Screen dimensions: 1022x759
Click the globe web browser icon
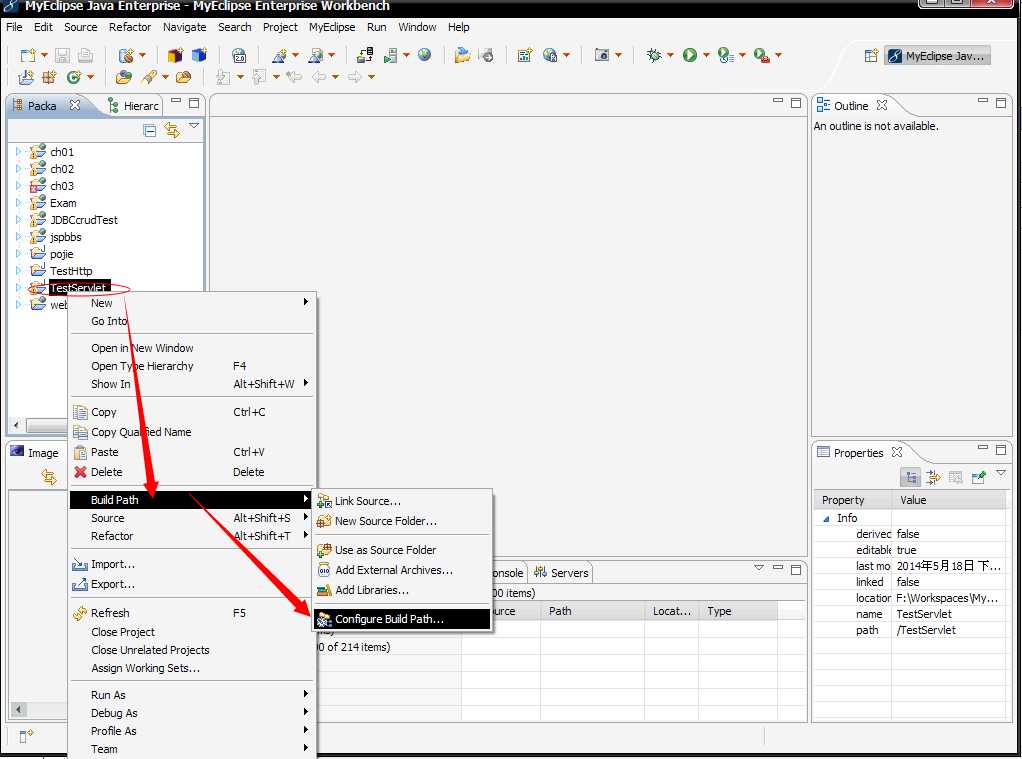click(424, 55)
